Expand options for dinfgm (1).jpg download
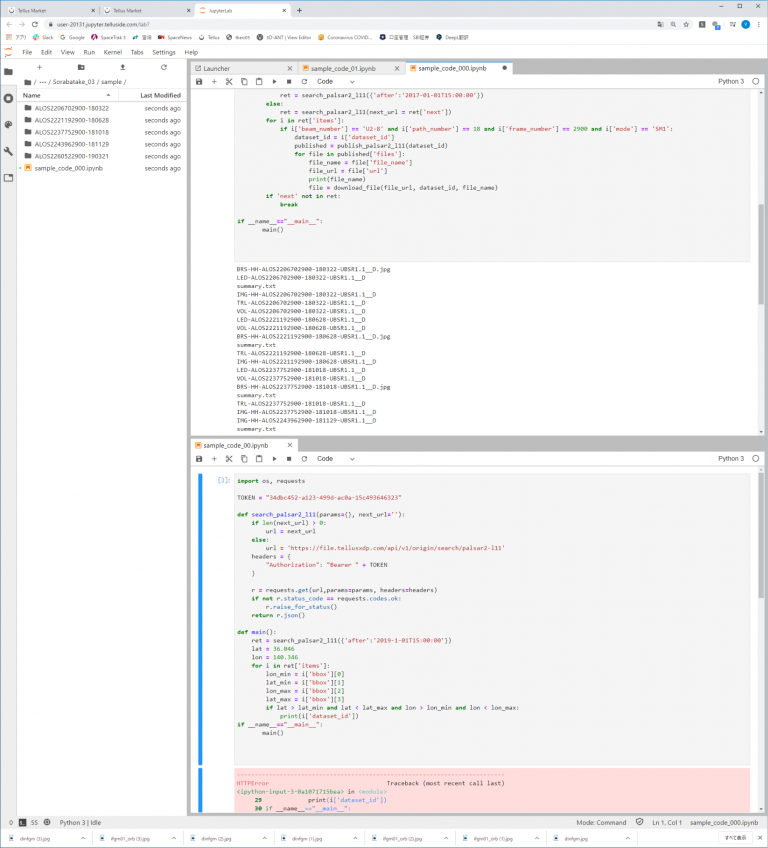The width and height of the screenshot is (768, 848). (355, 838)
